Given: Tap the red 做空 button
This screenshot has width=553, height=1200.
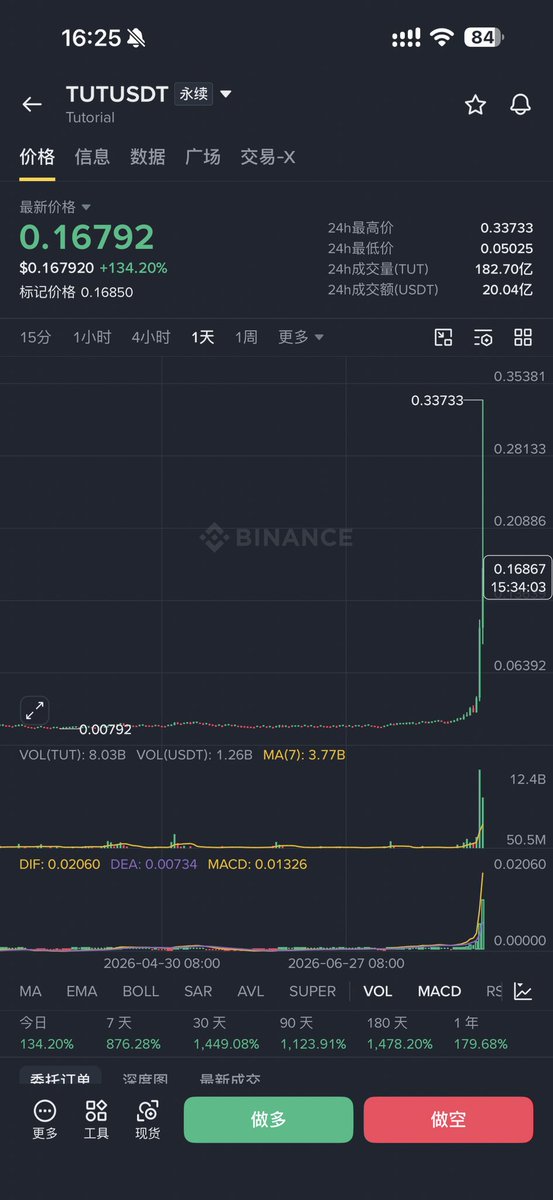Looking at the screenshot, I should pyautogui.click(x=448, y=1120).
